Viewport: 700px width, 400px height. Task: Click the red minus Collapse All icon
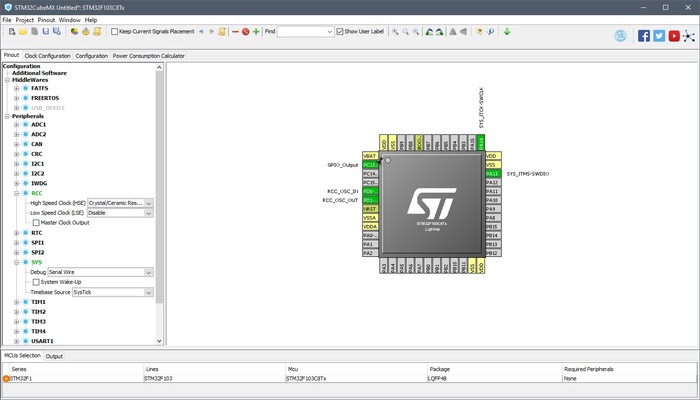click(x=235, y=32)
